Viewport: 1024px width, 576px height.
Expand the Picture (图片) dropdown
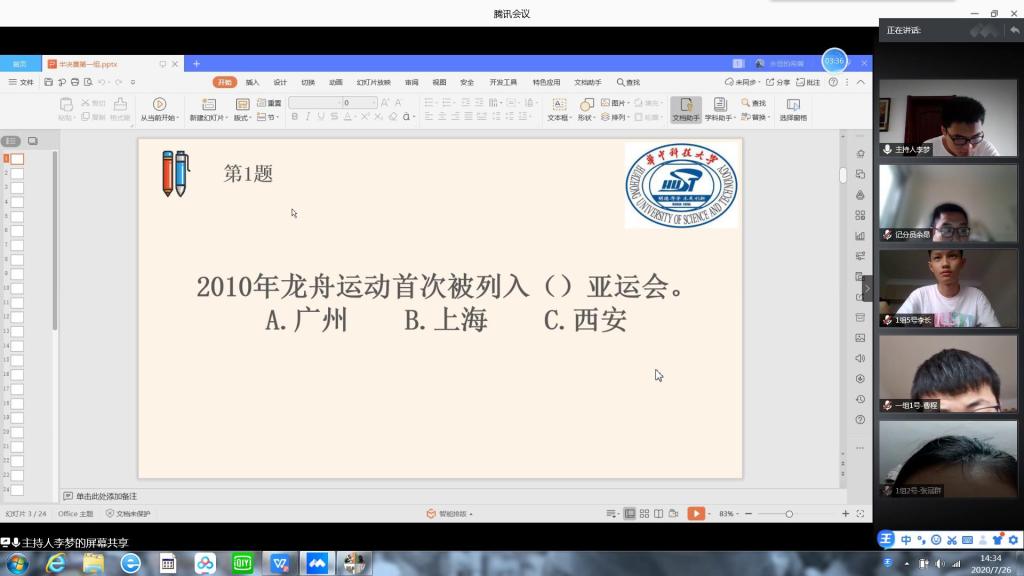615,103
